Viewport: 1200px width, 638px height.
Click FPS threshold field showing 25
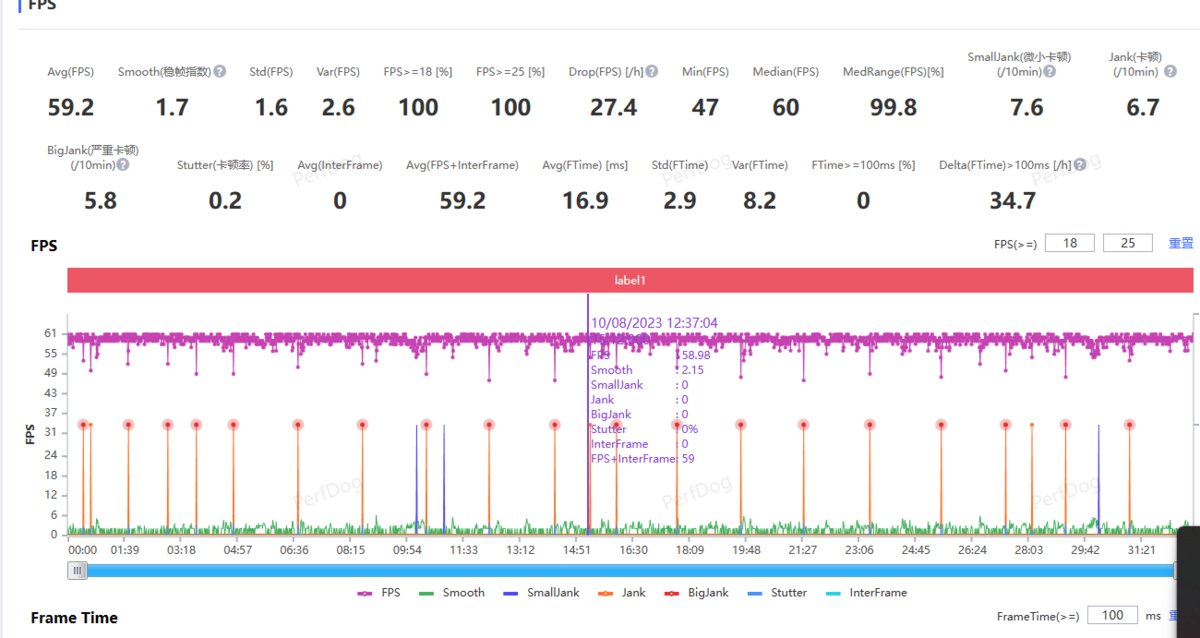[x=1128, y=243]
